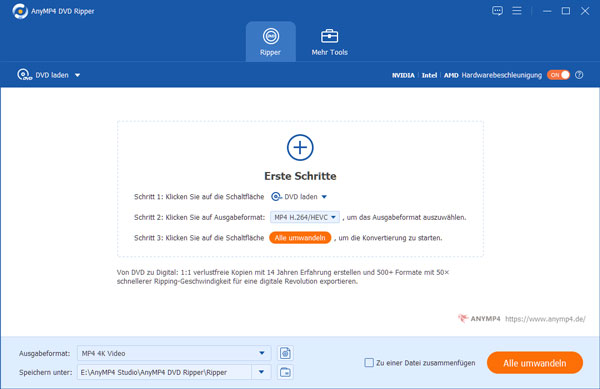
Task: Click the DVD disc icon in the toolbar
Action: pyautogui.click(x=24, y=75)
